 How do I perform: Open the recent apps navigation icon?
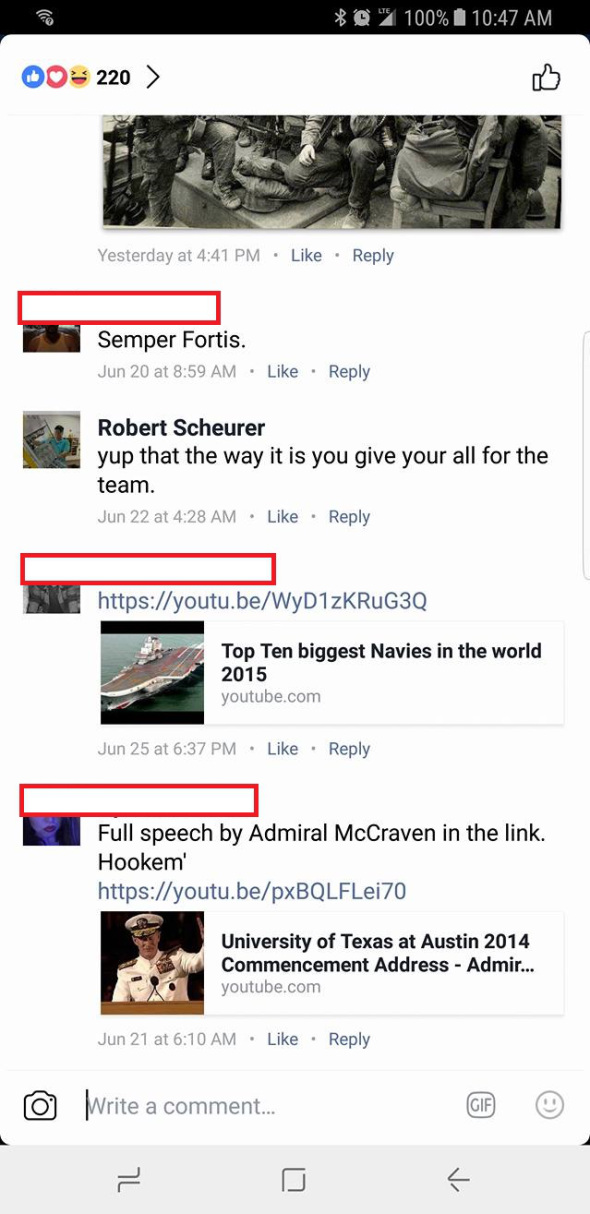tap(129, 1180)
